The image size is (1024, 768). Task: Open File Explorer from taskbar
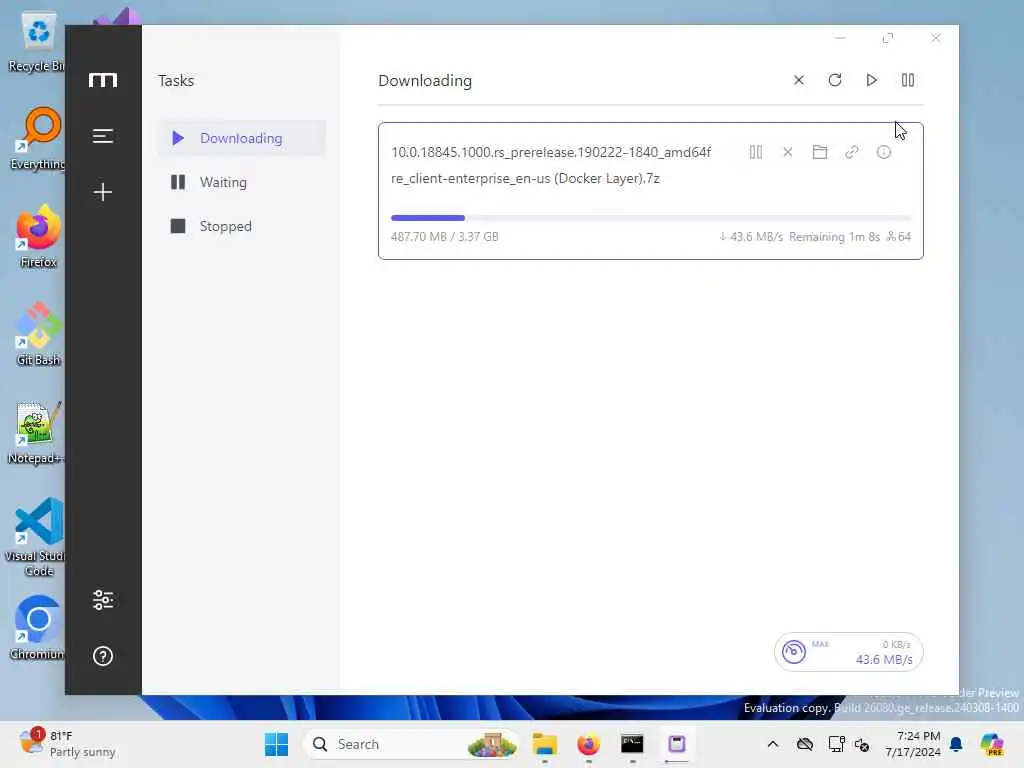544,744
